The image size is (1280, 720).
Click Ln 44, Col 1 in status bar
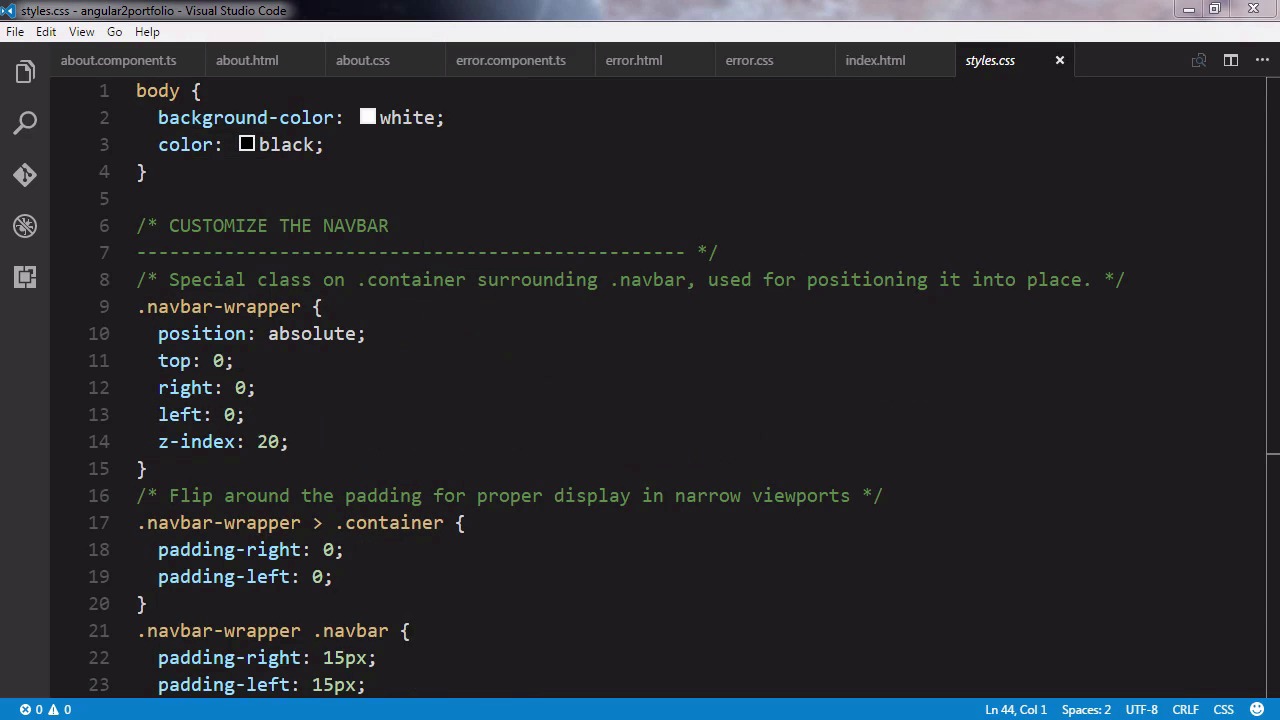point(1016,710)
